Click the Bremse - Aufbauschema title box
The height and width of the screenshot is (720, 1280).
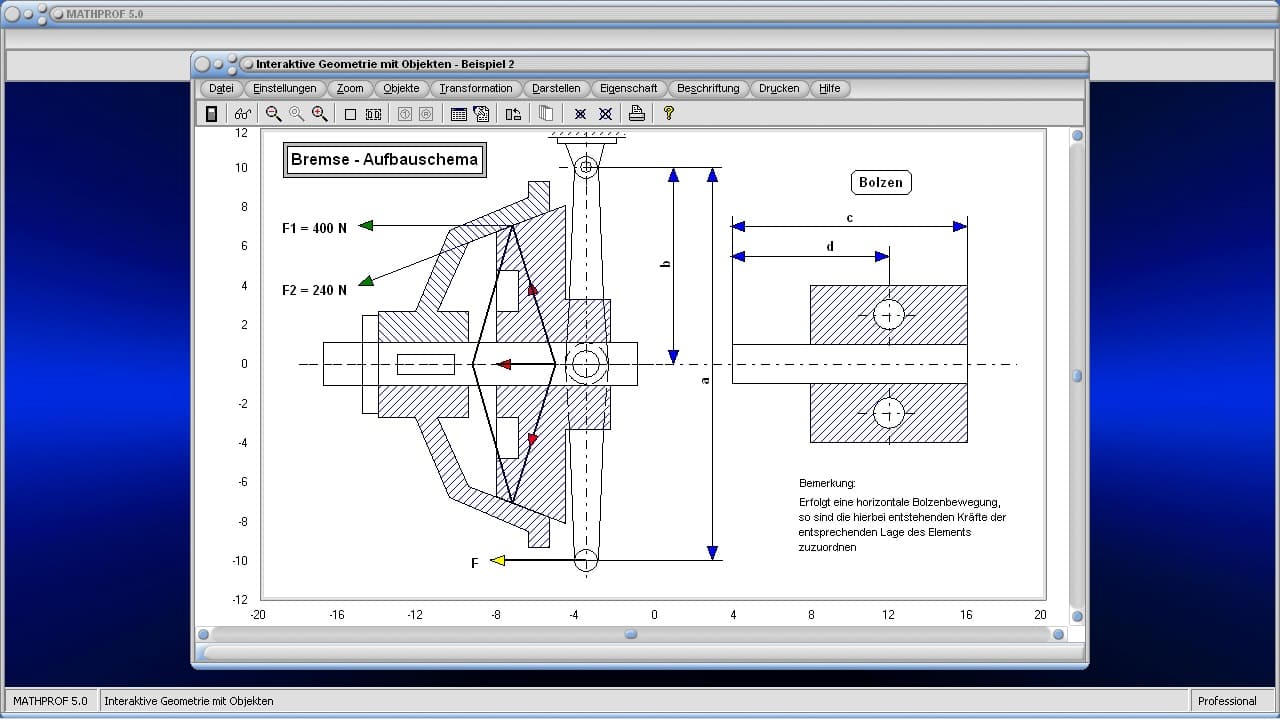[x=385, y=160]
